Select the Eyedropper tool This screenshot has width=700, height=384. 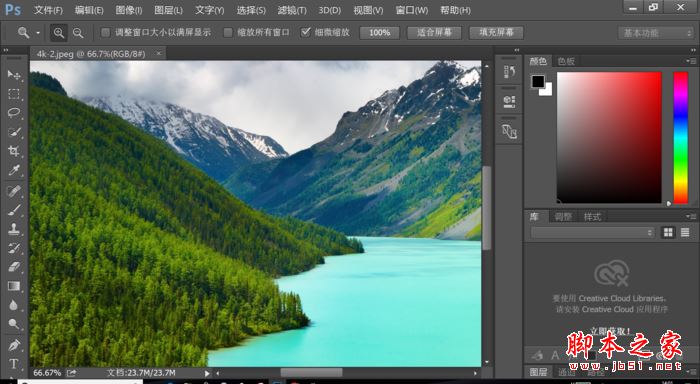[x=14, y=170]
